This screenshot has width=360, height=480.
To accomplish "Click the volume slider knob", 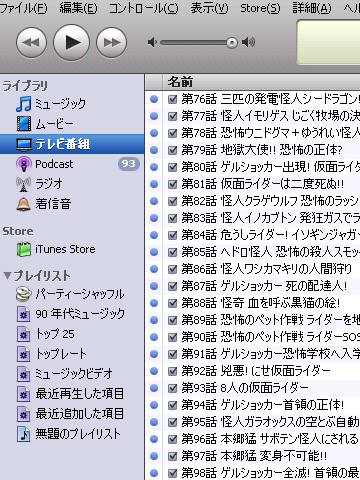I will click(x=232, y=42).
